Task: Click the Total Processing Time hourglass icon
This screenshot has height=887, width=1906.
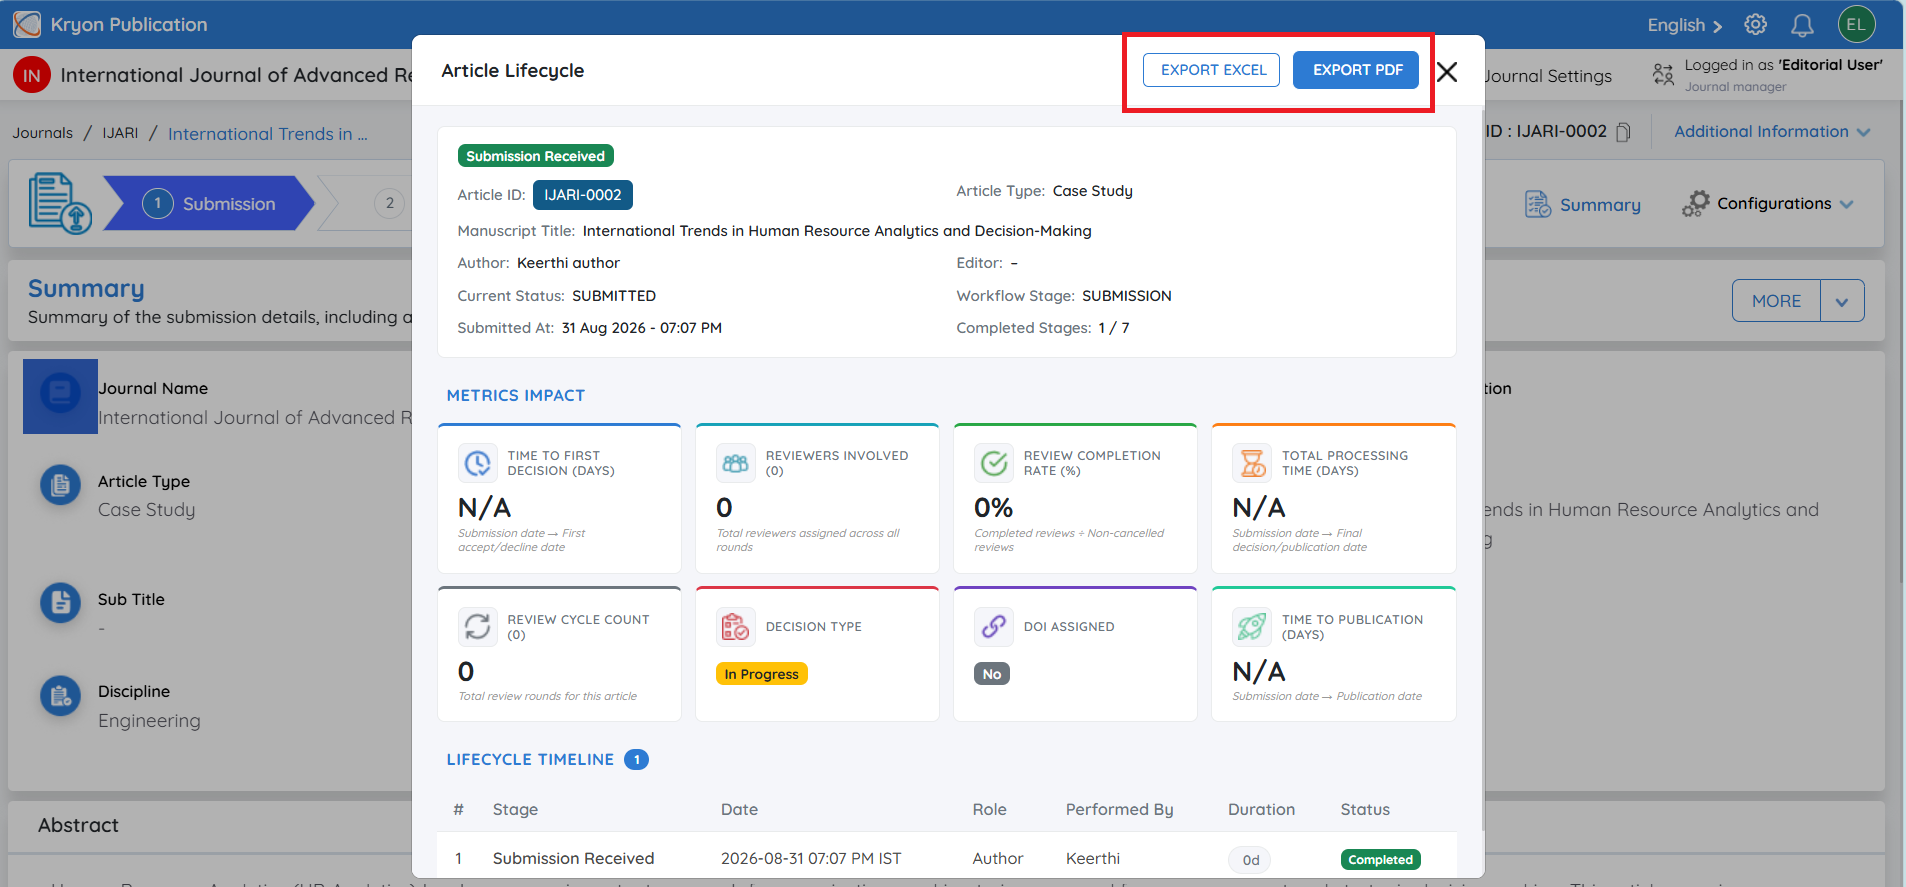Action: (x=1252, y=463)
